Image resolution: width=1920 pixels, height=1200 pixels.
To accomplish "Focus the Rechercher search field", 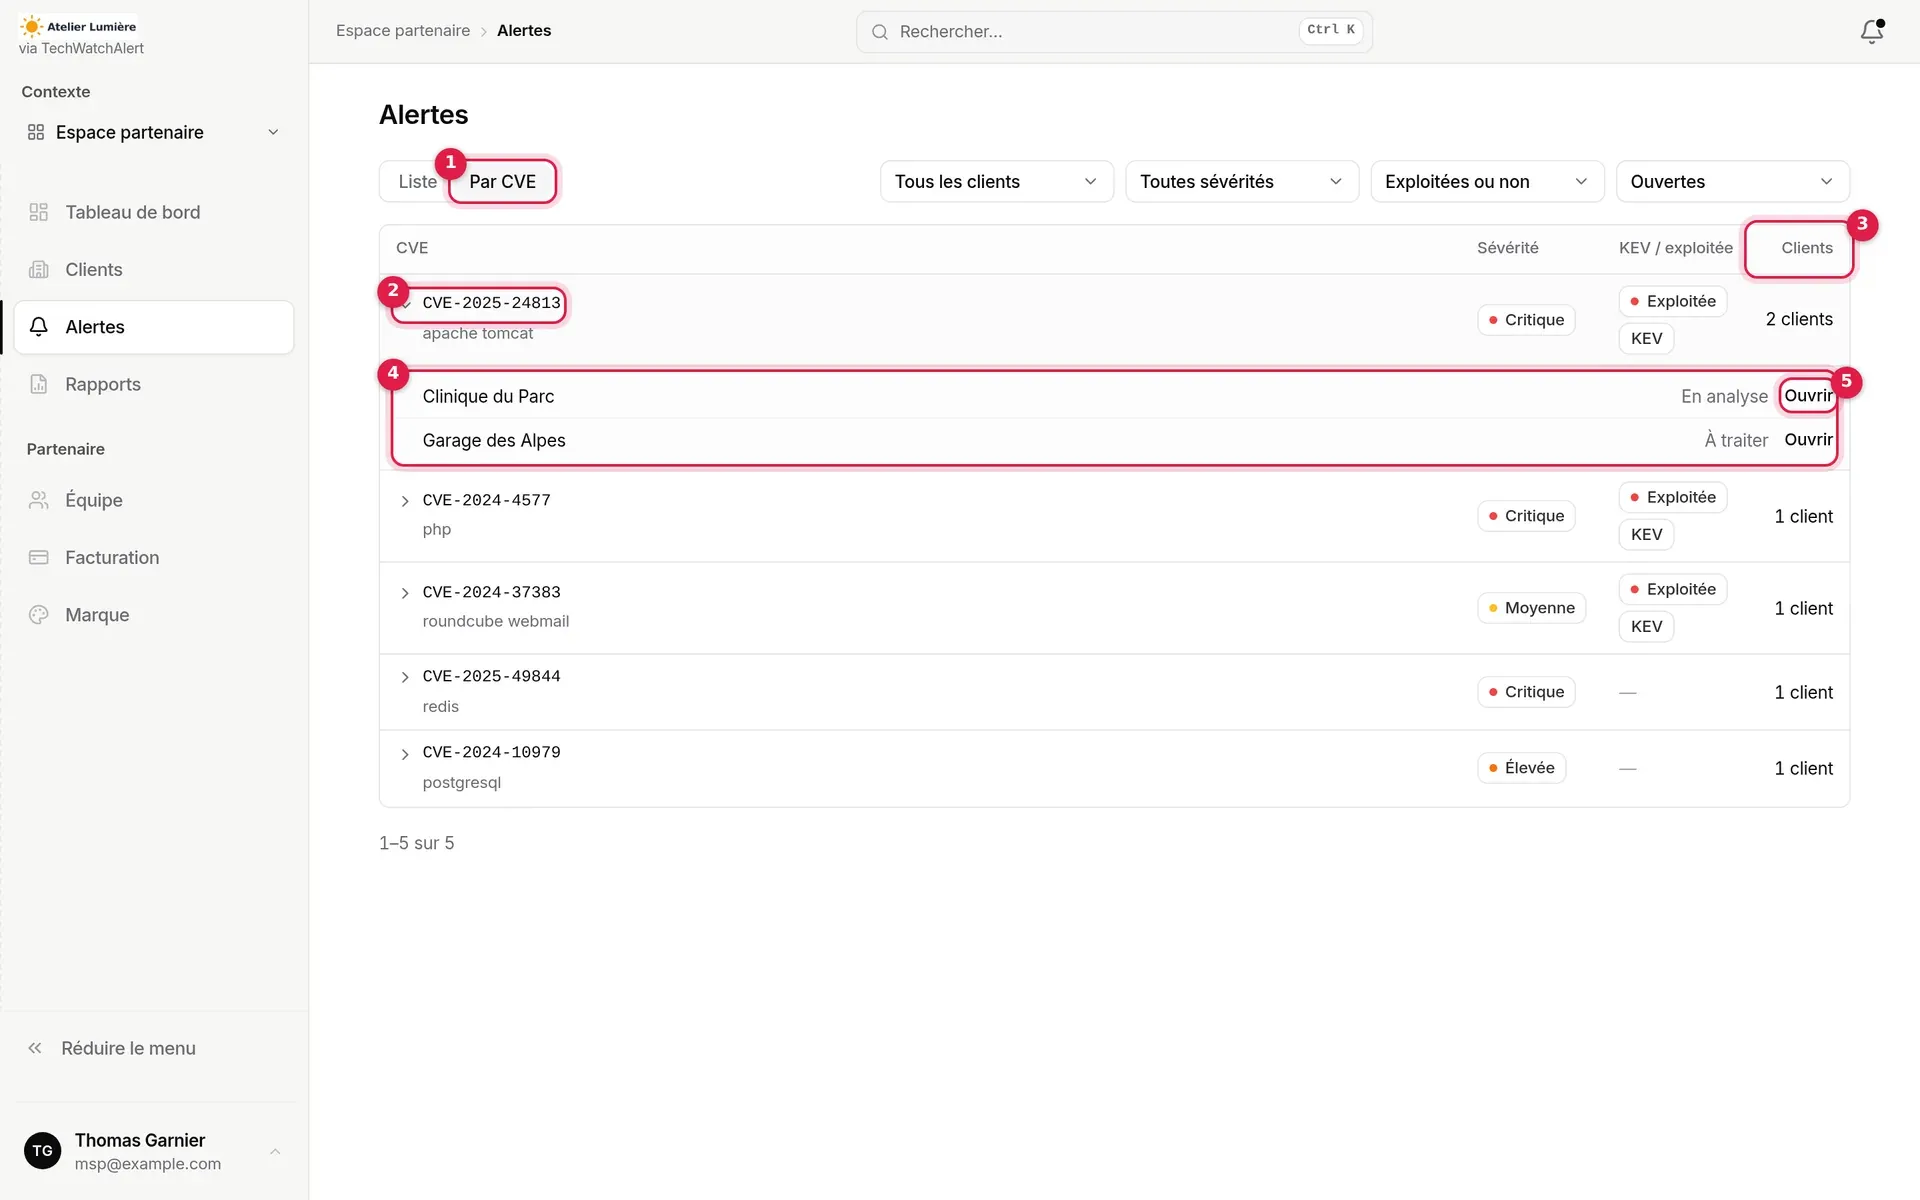I will (x=1114, y=32).
